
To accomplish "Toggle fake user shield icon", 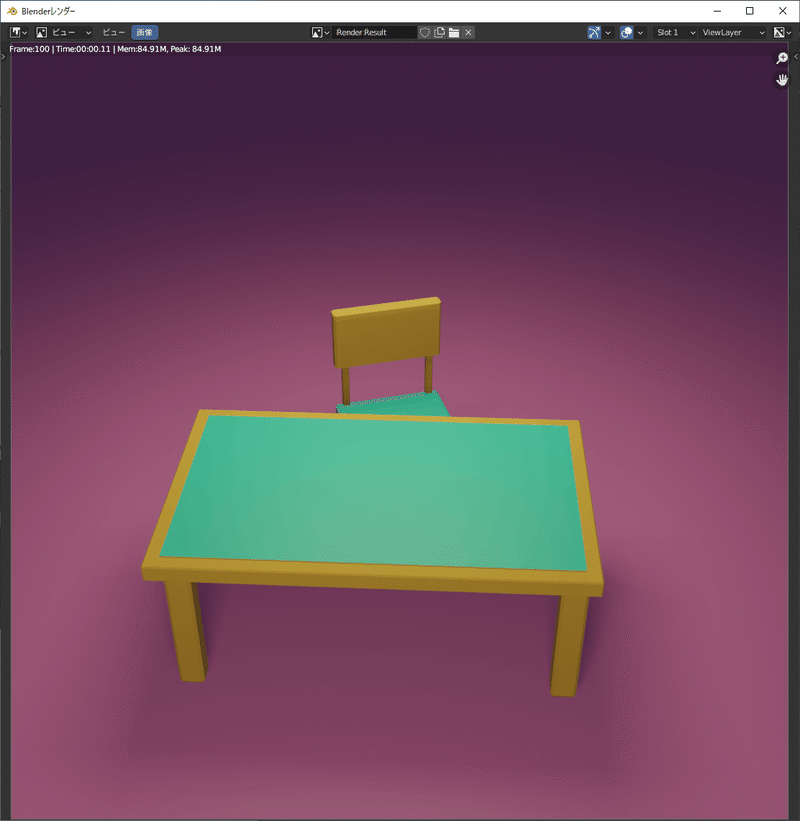I will (x=425, y=32).
